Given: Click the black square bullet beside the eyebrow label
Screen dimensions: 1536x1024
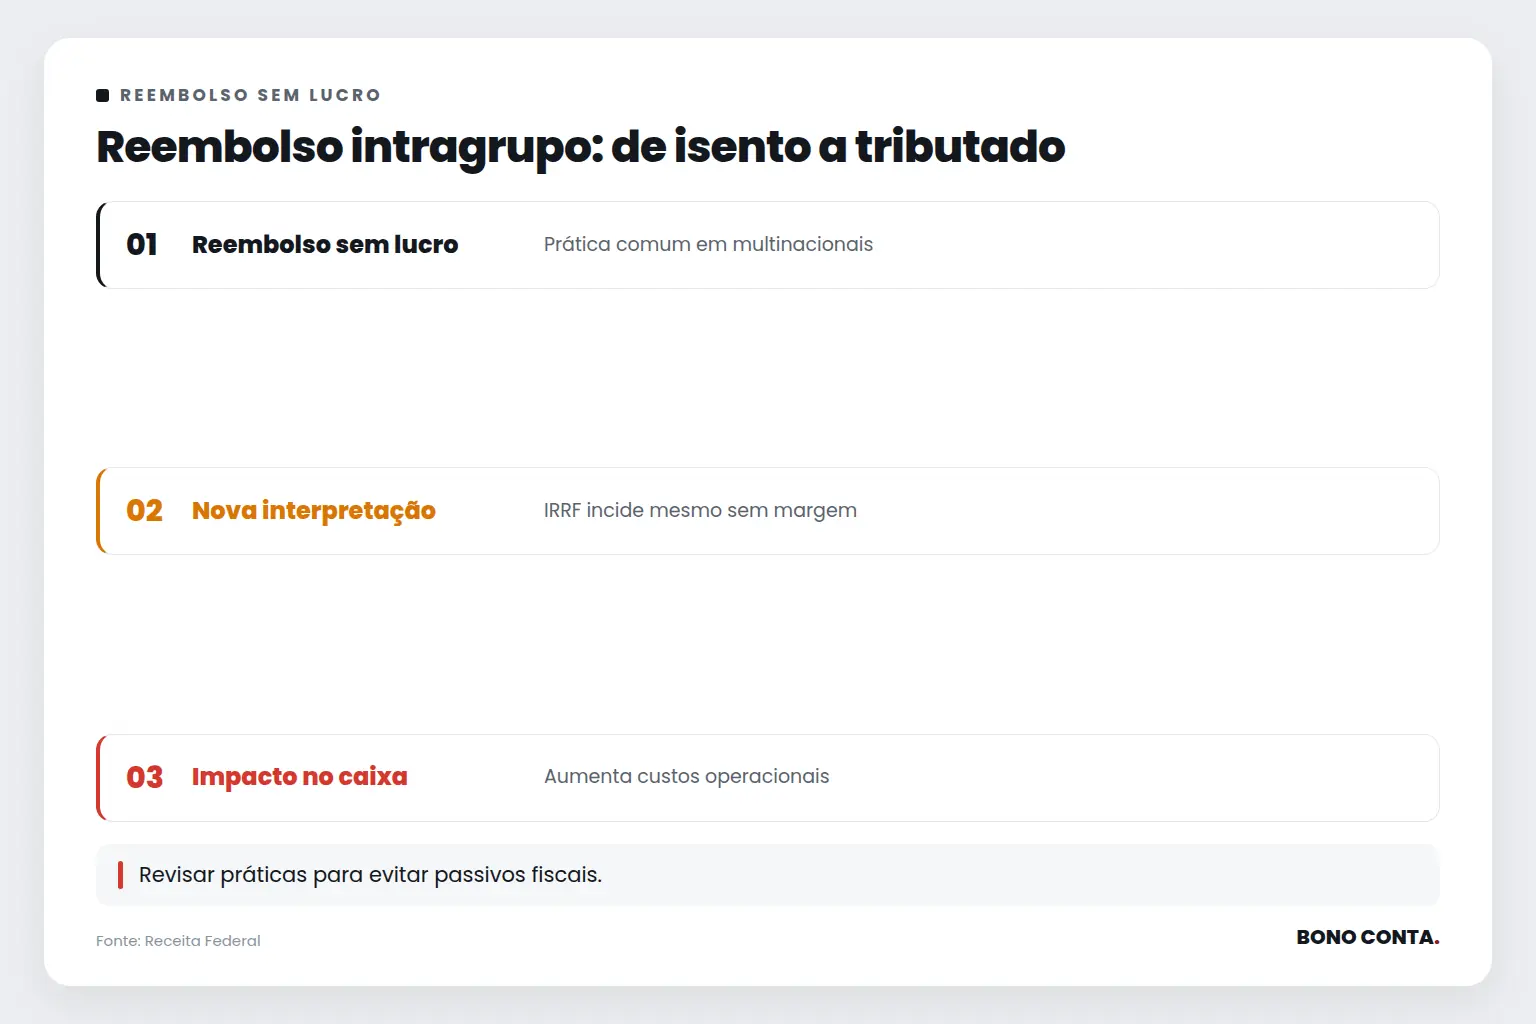Looking at the screenshot, I should click(102, 95).
